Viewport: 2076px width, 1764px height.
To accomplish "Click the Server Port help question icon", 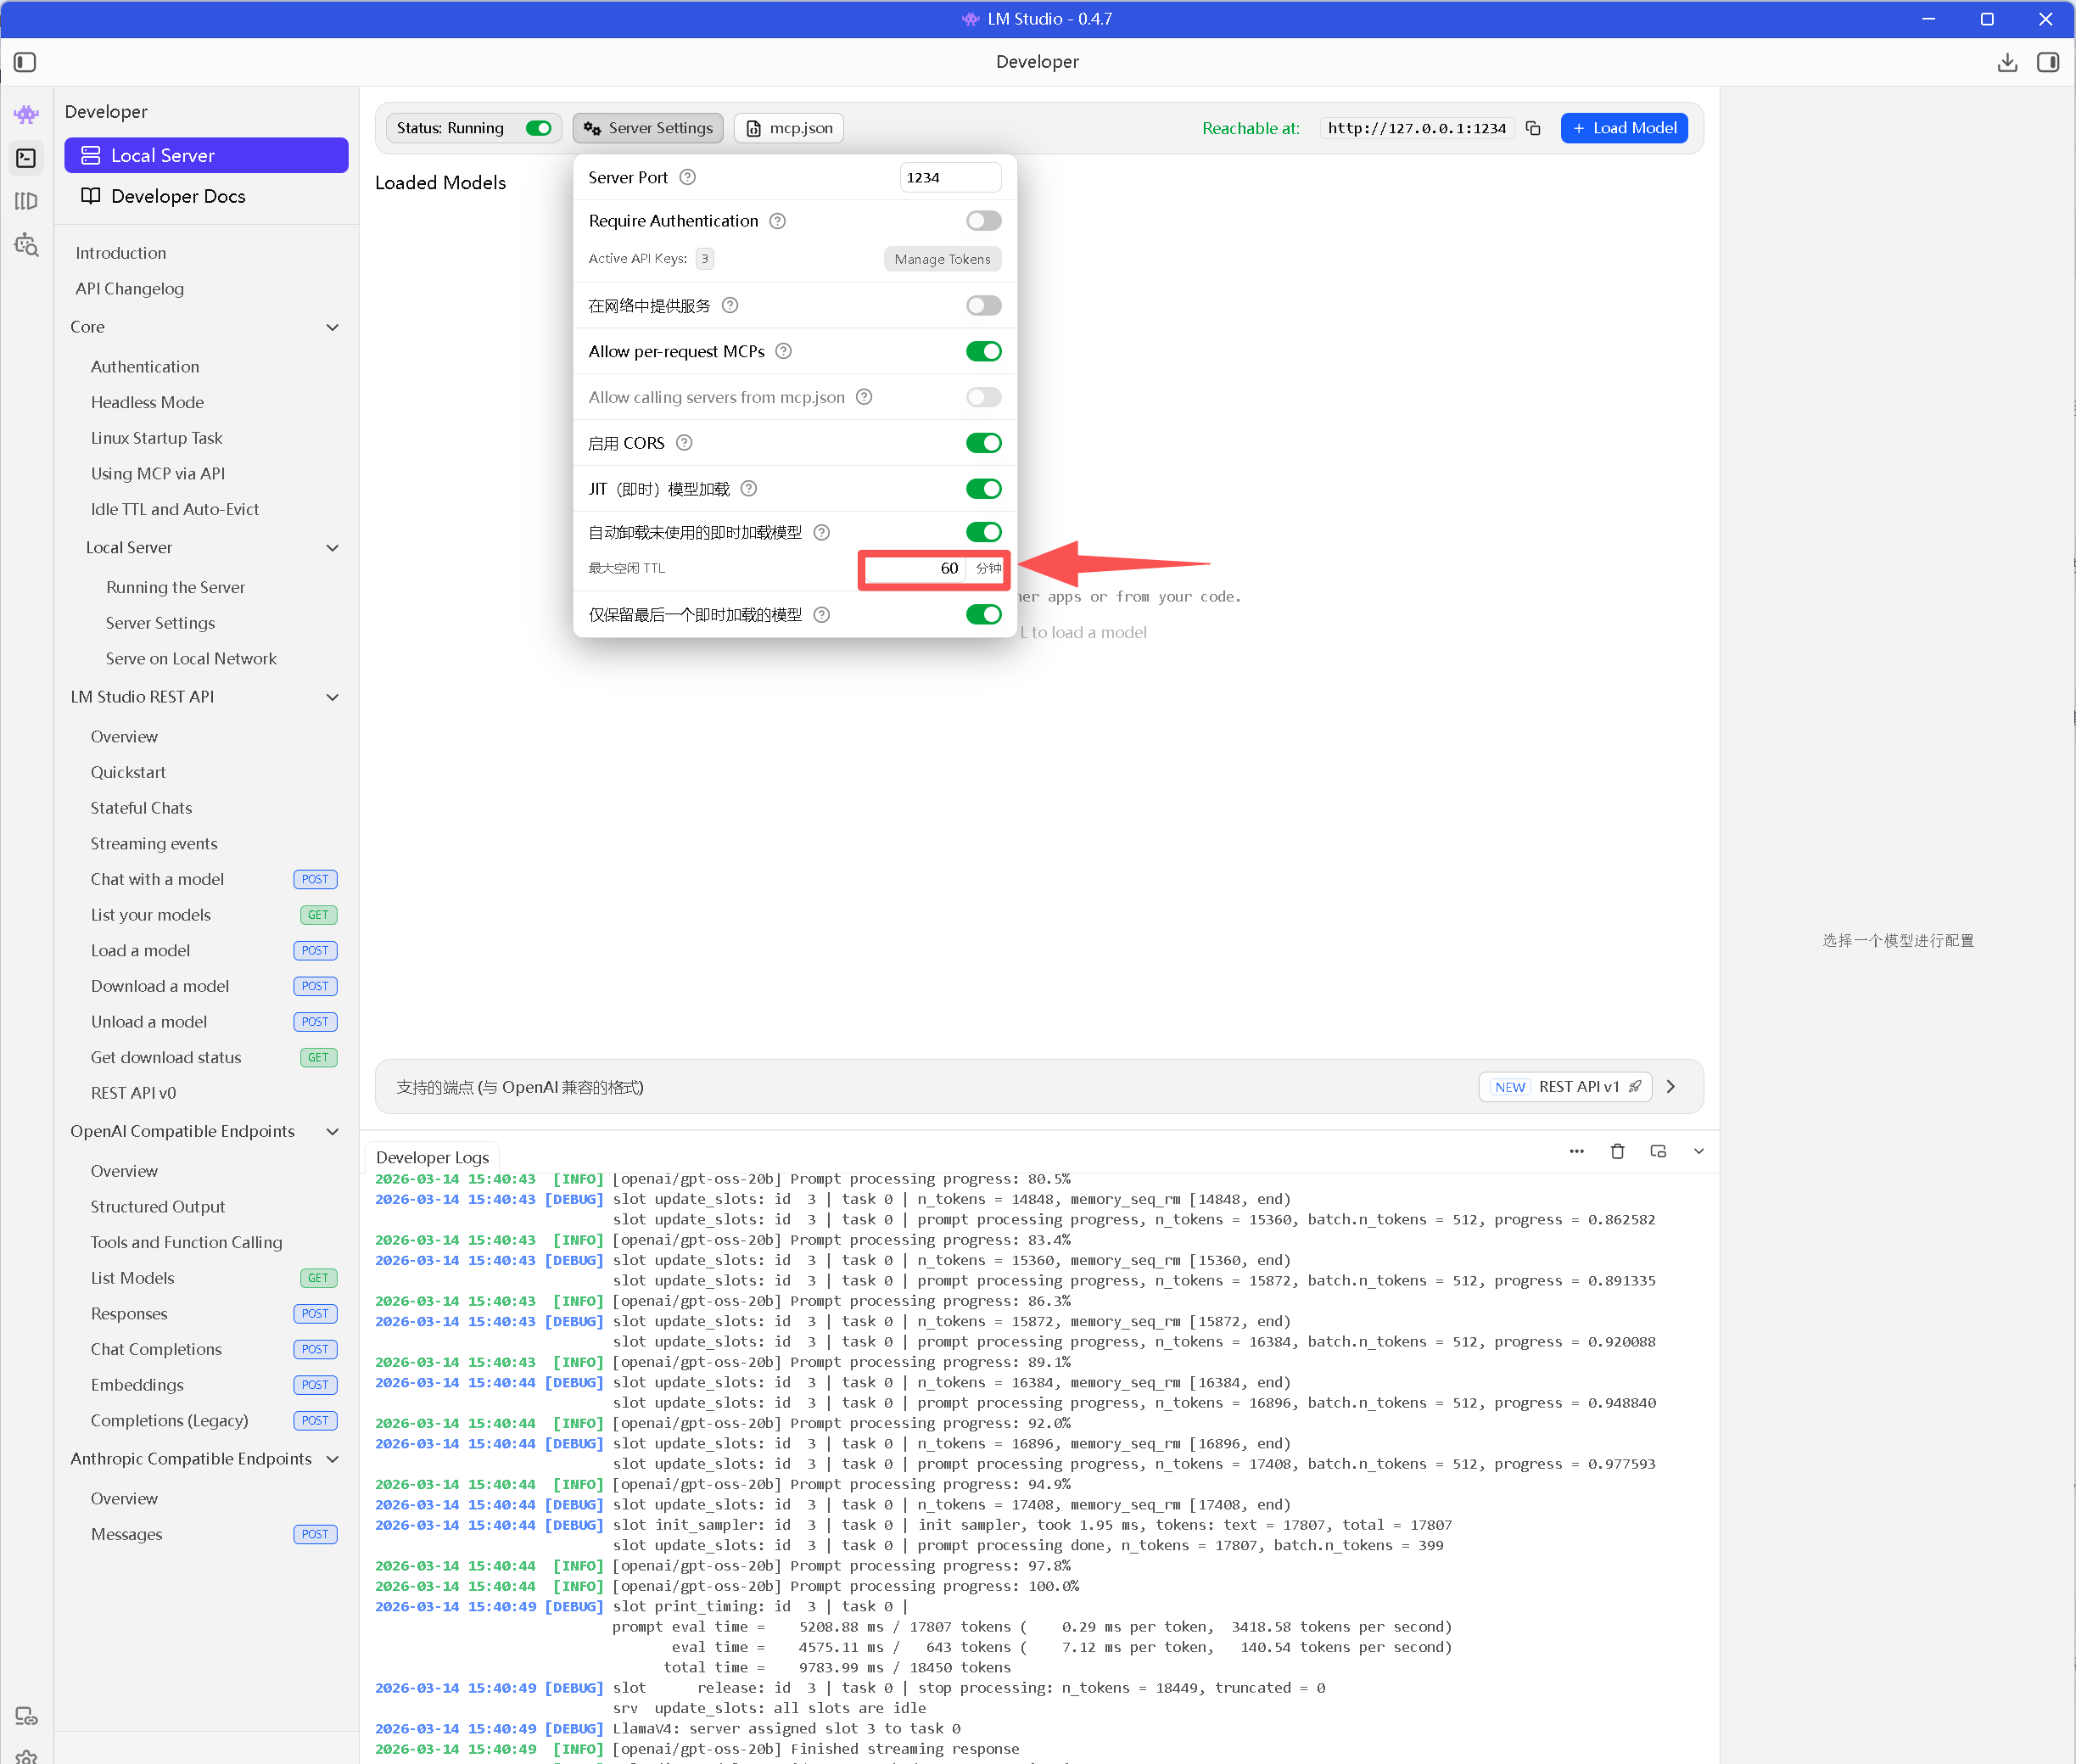I will pos(687,177).
